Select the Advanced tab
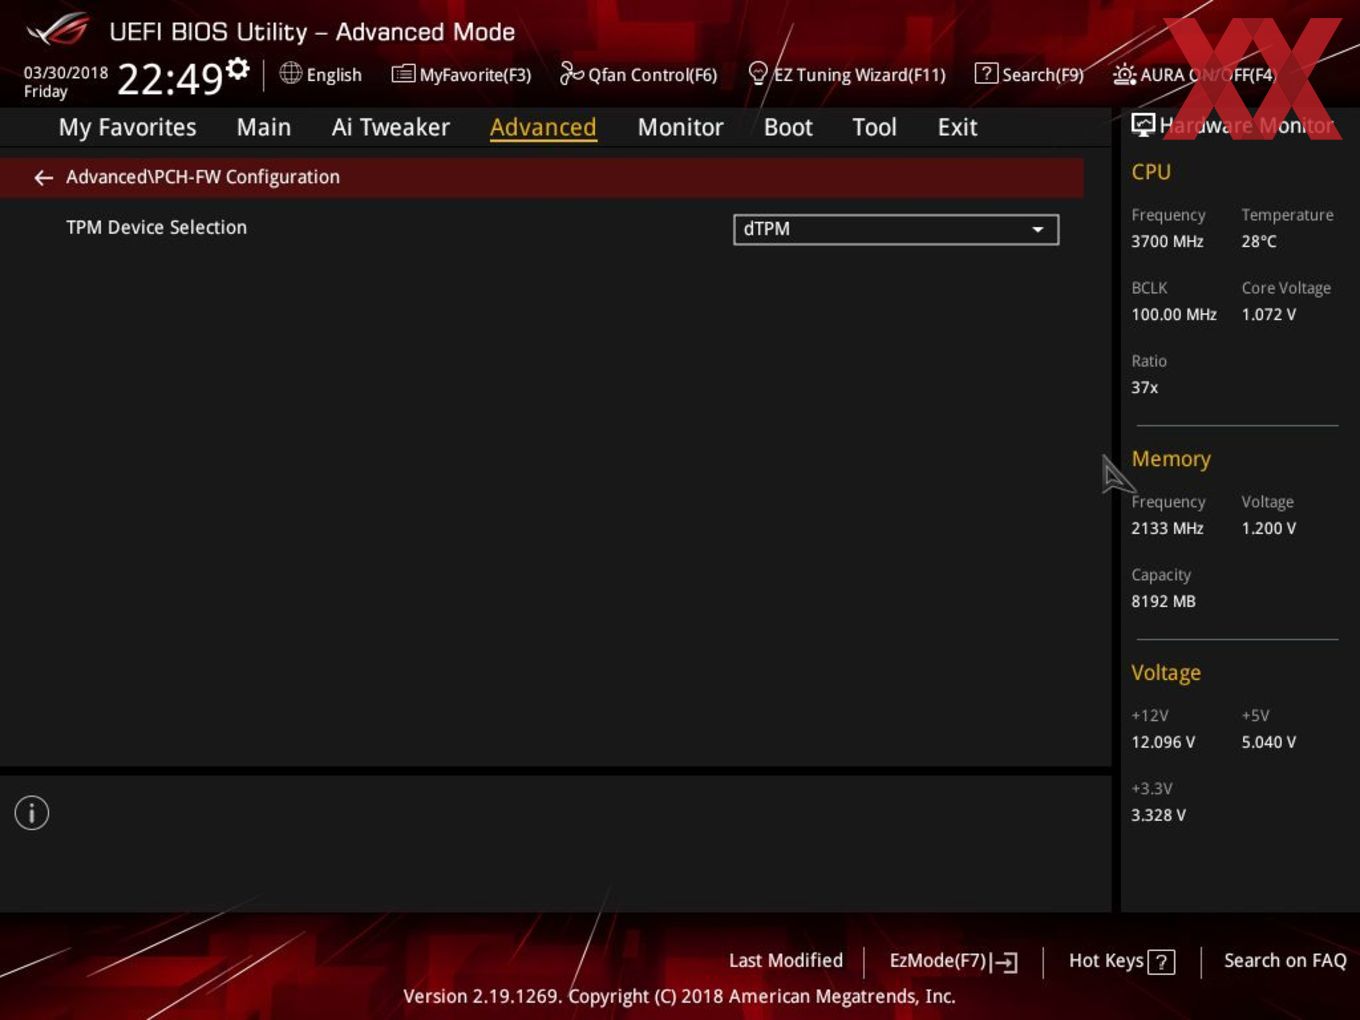 (543, 127)
